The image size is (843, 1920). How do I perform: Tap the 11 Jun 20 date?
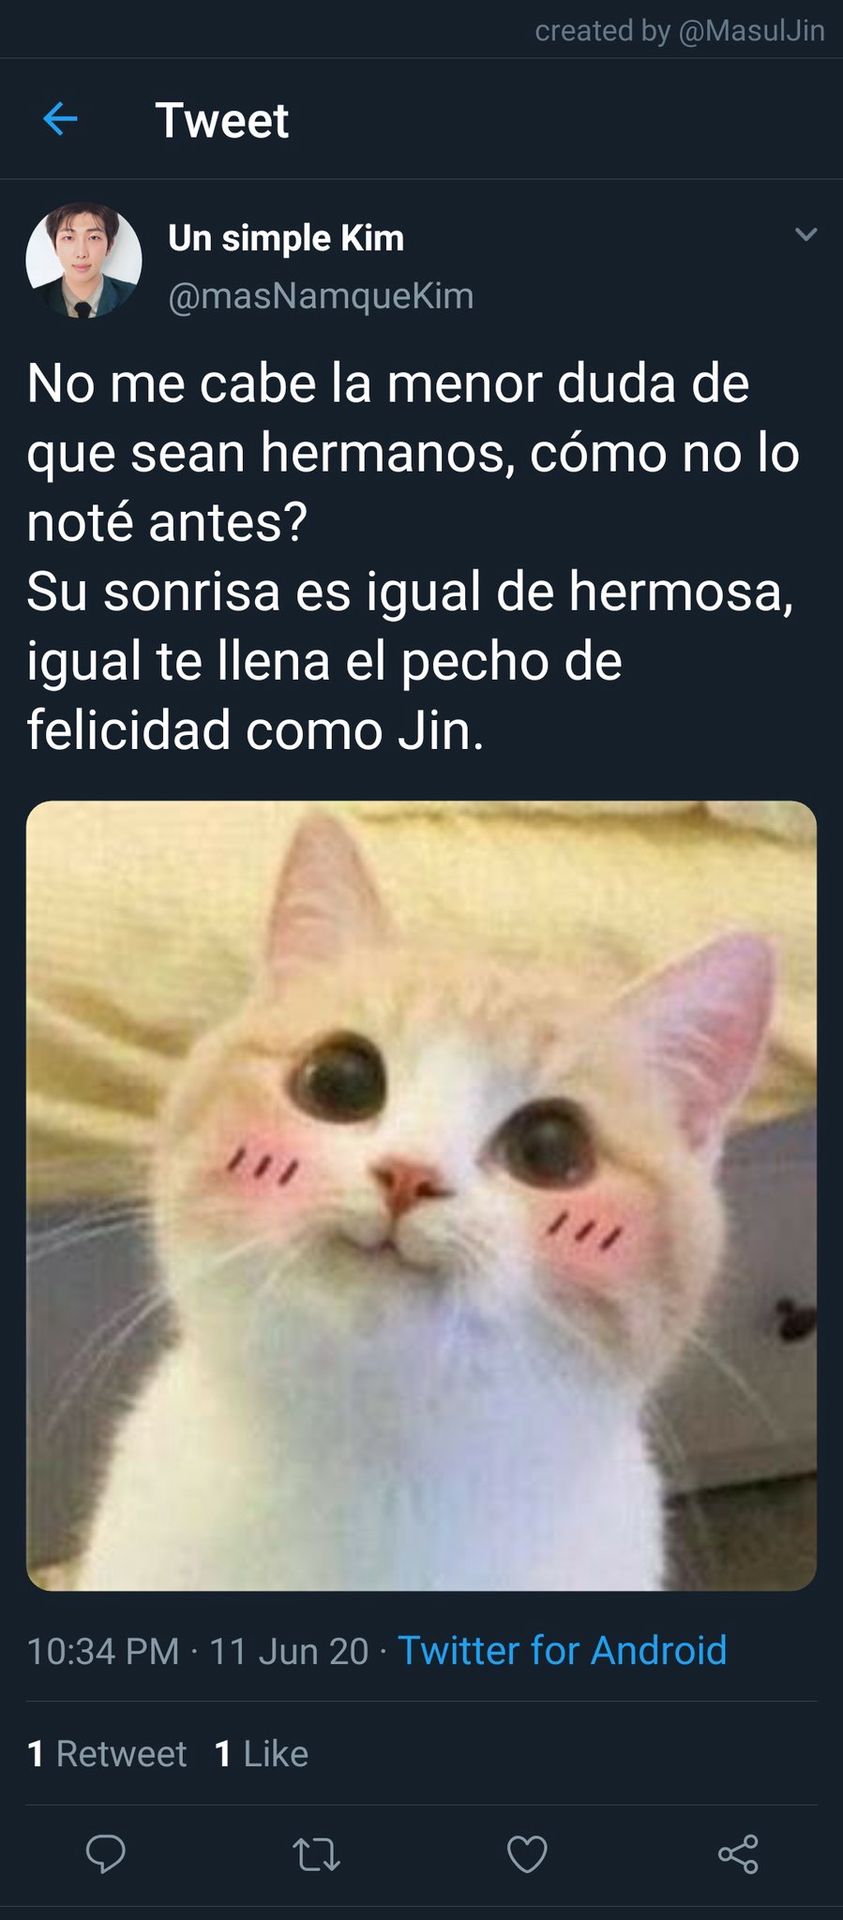pos(289,1650)
